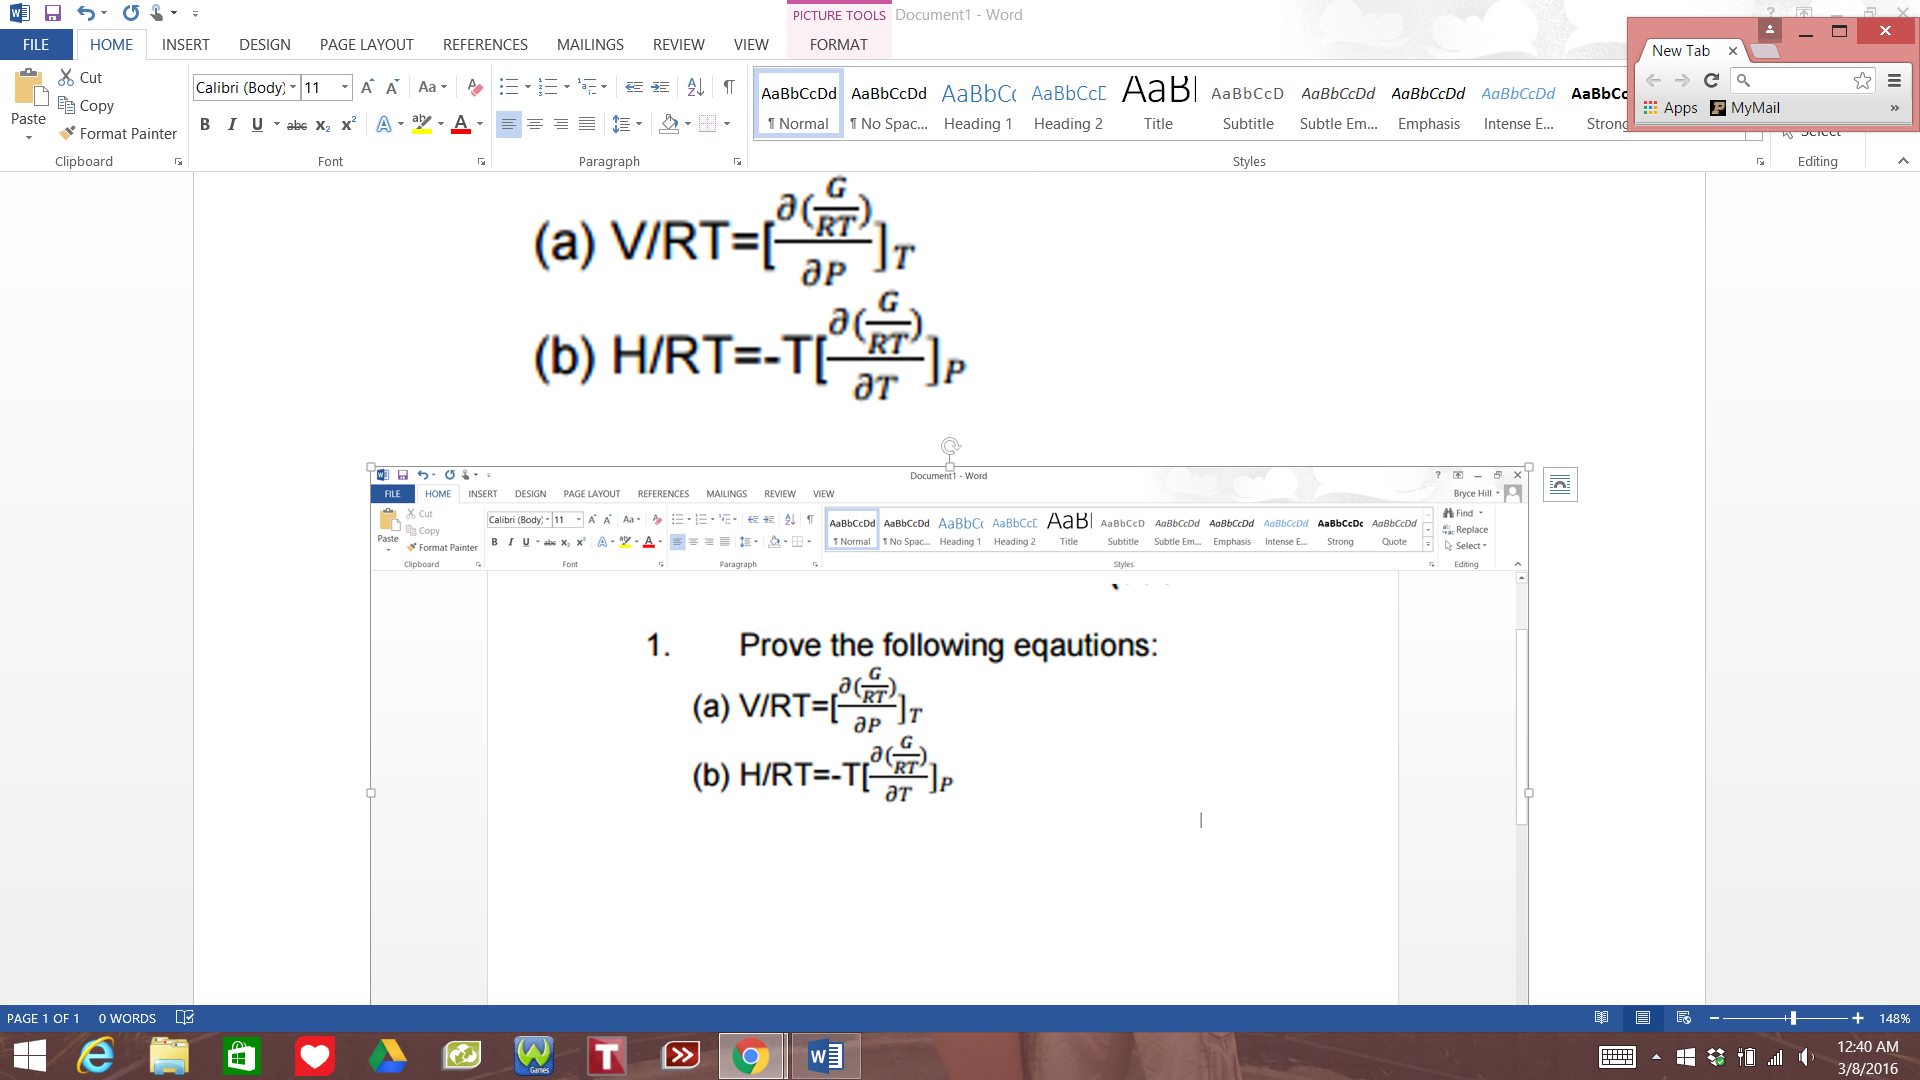
Task: Apply italic formatting
Action: tap(232, 124)
